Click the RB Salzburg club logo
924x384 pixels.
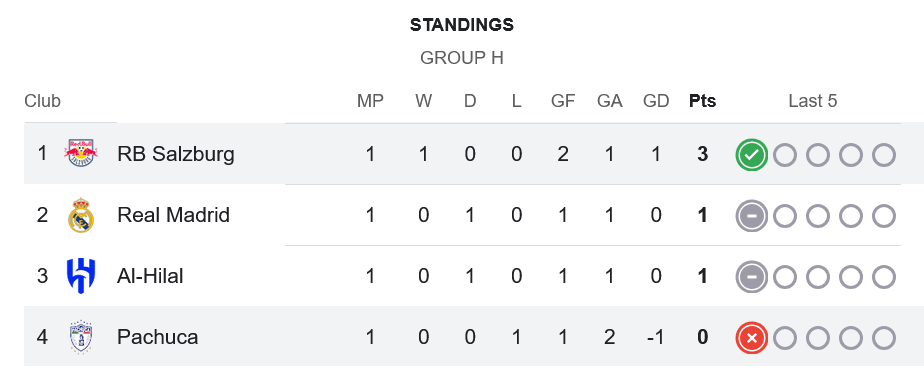click(81, 154)
